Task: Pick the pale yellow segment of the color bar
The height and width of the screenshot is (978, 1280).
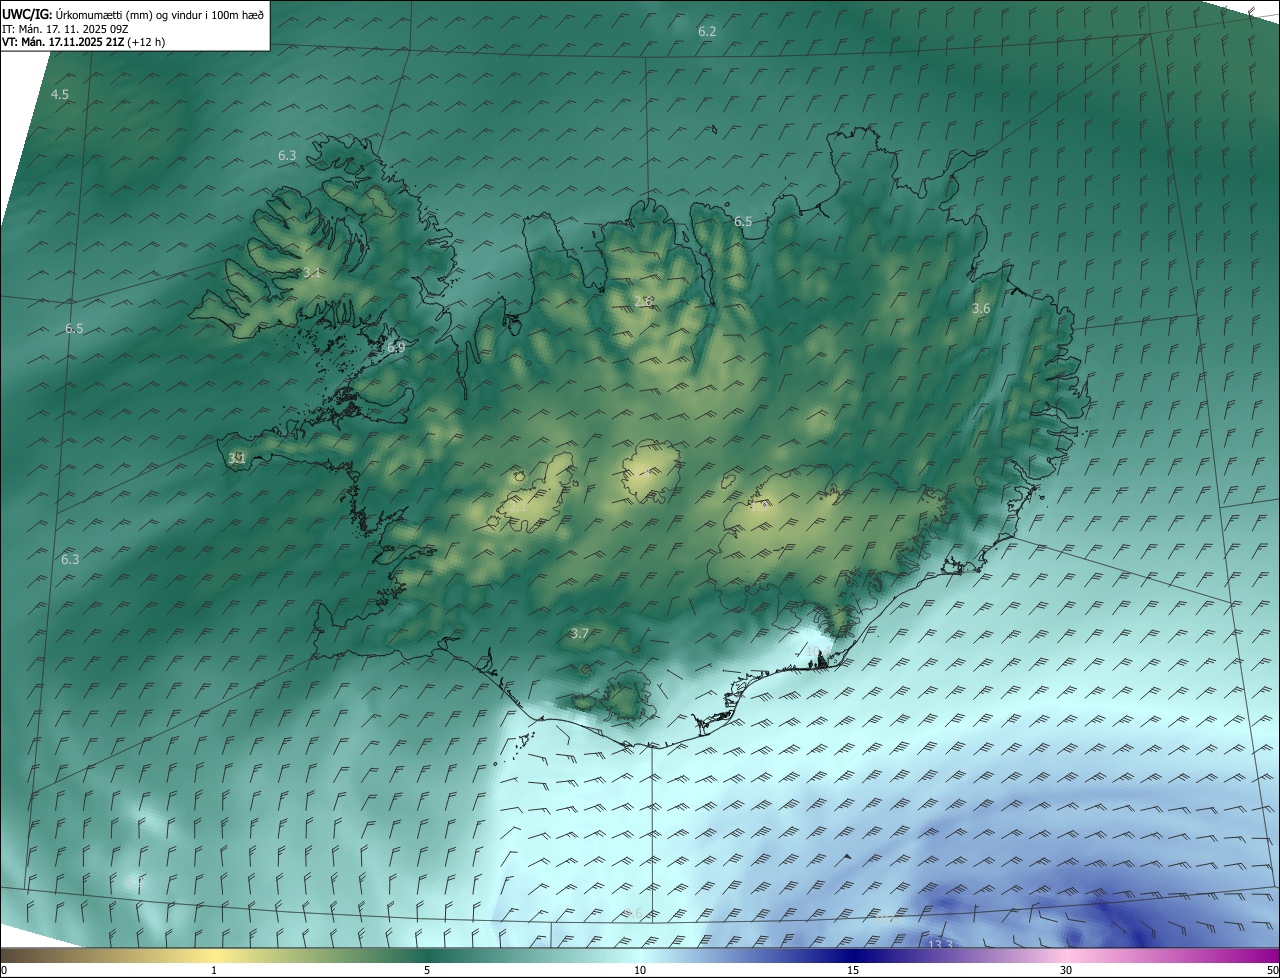Action: pos(215,956)
